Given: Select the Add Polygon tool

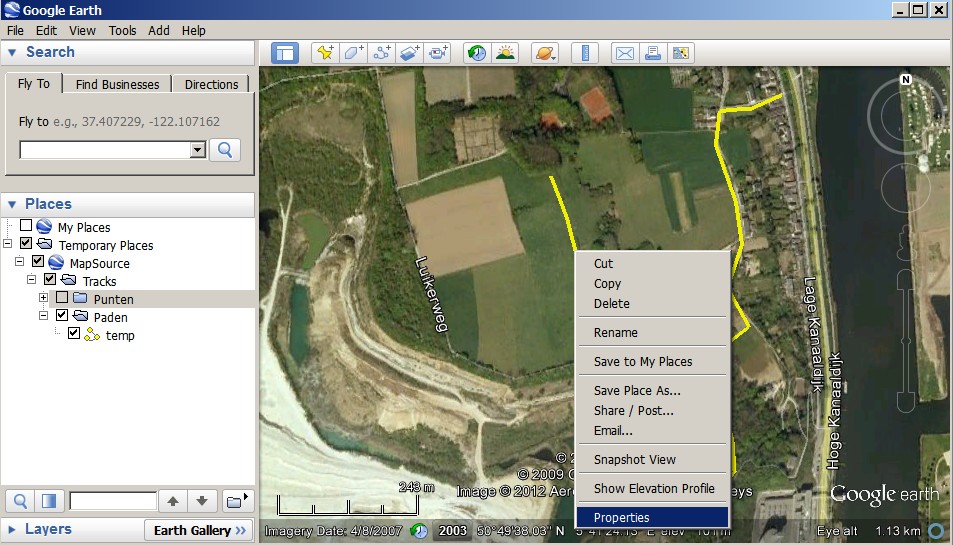Looking at the screenshot, I should click(x=354, y=53).
